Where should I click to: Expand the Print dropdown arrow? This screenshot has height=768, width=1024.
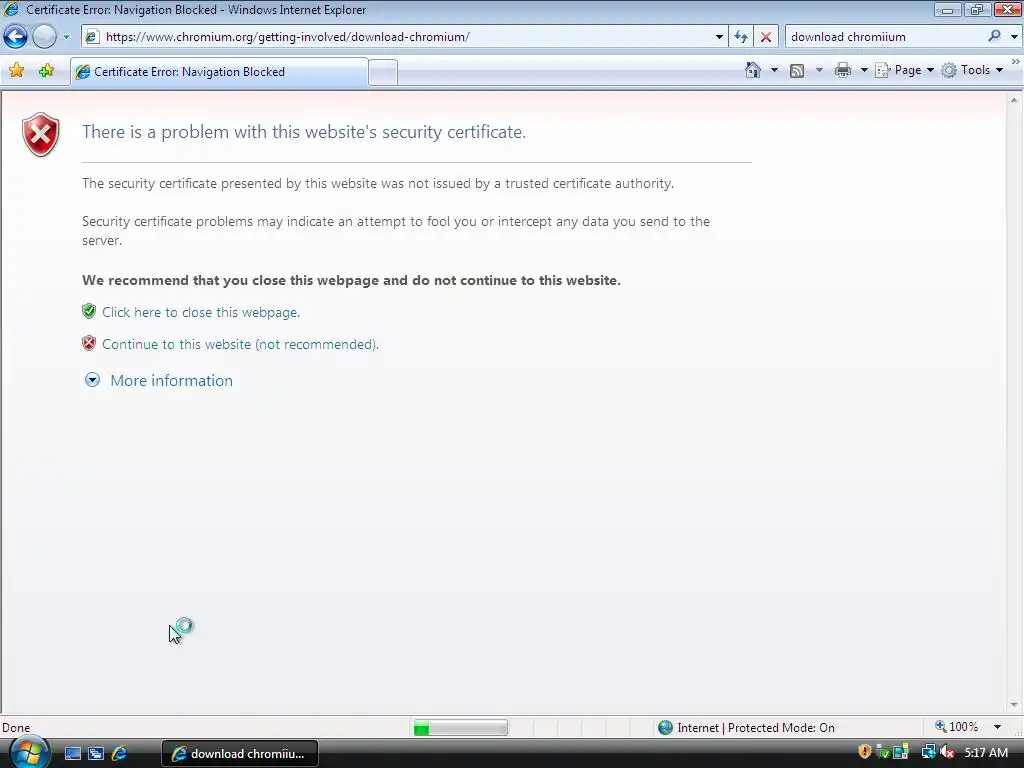863,70
